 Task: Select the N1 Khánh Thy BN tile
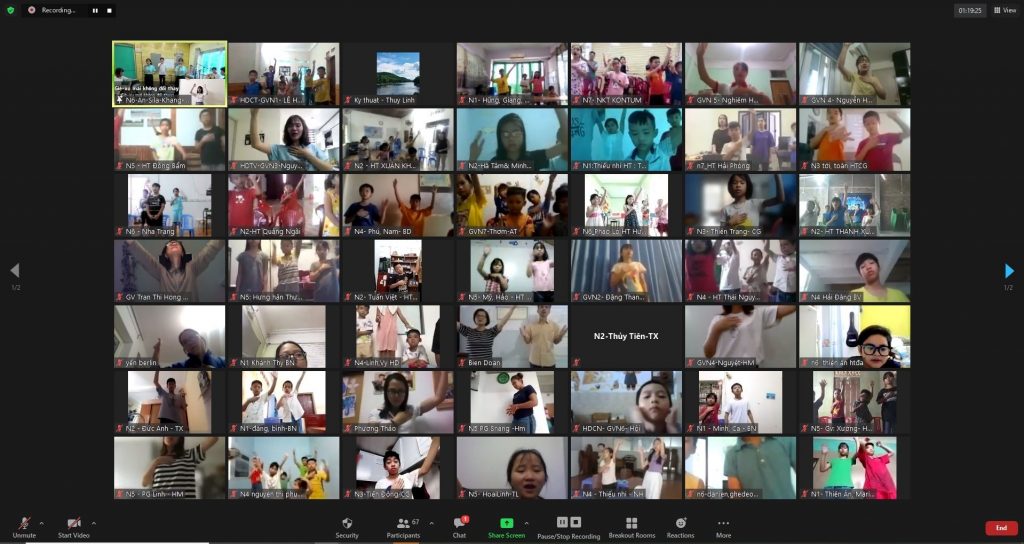(x=283, y=336)
